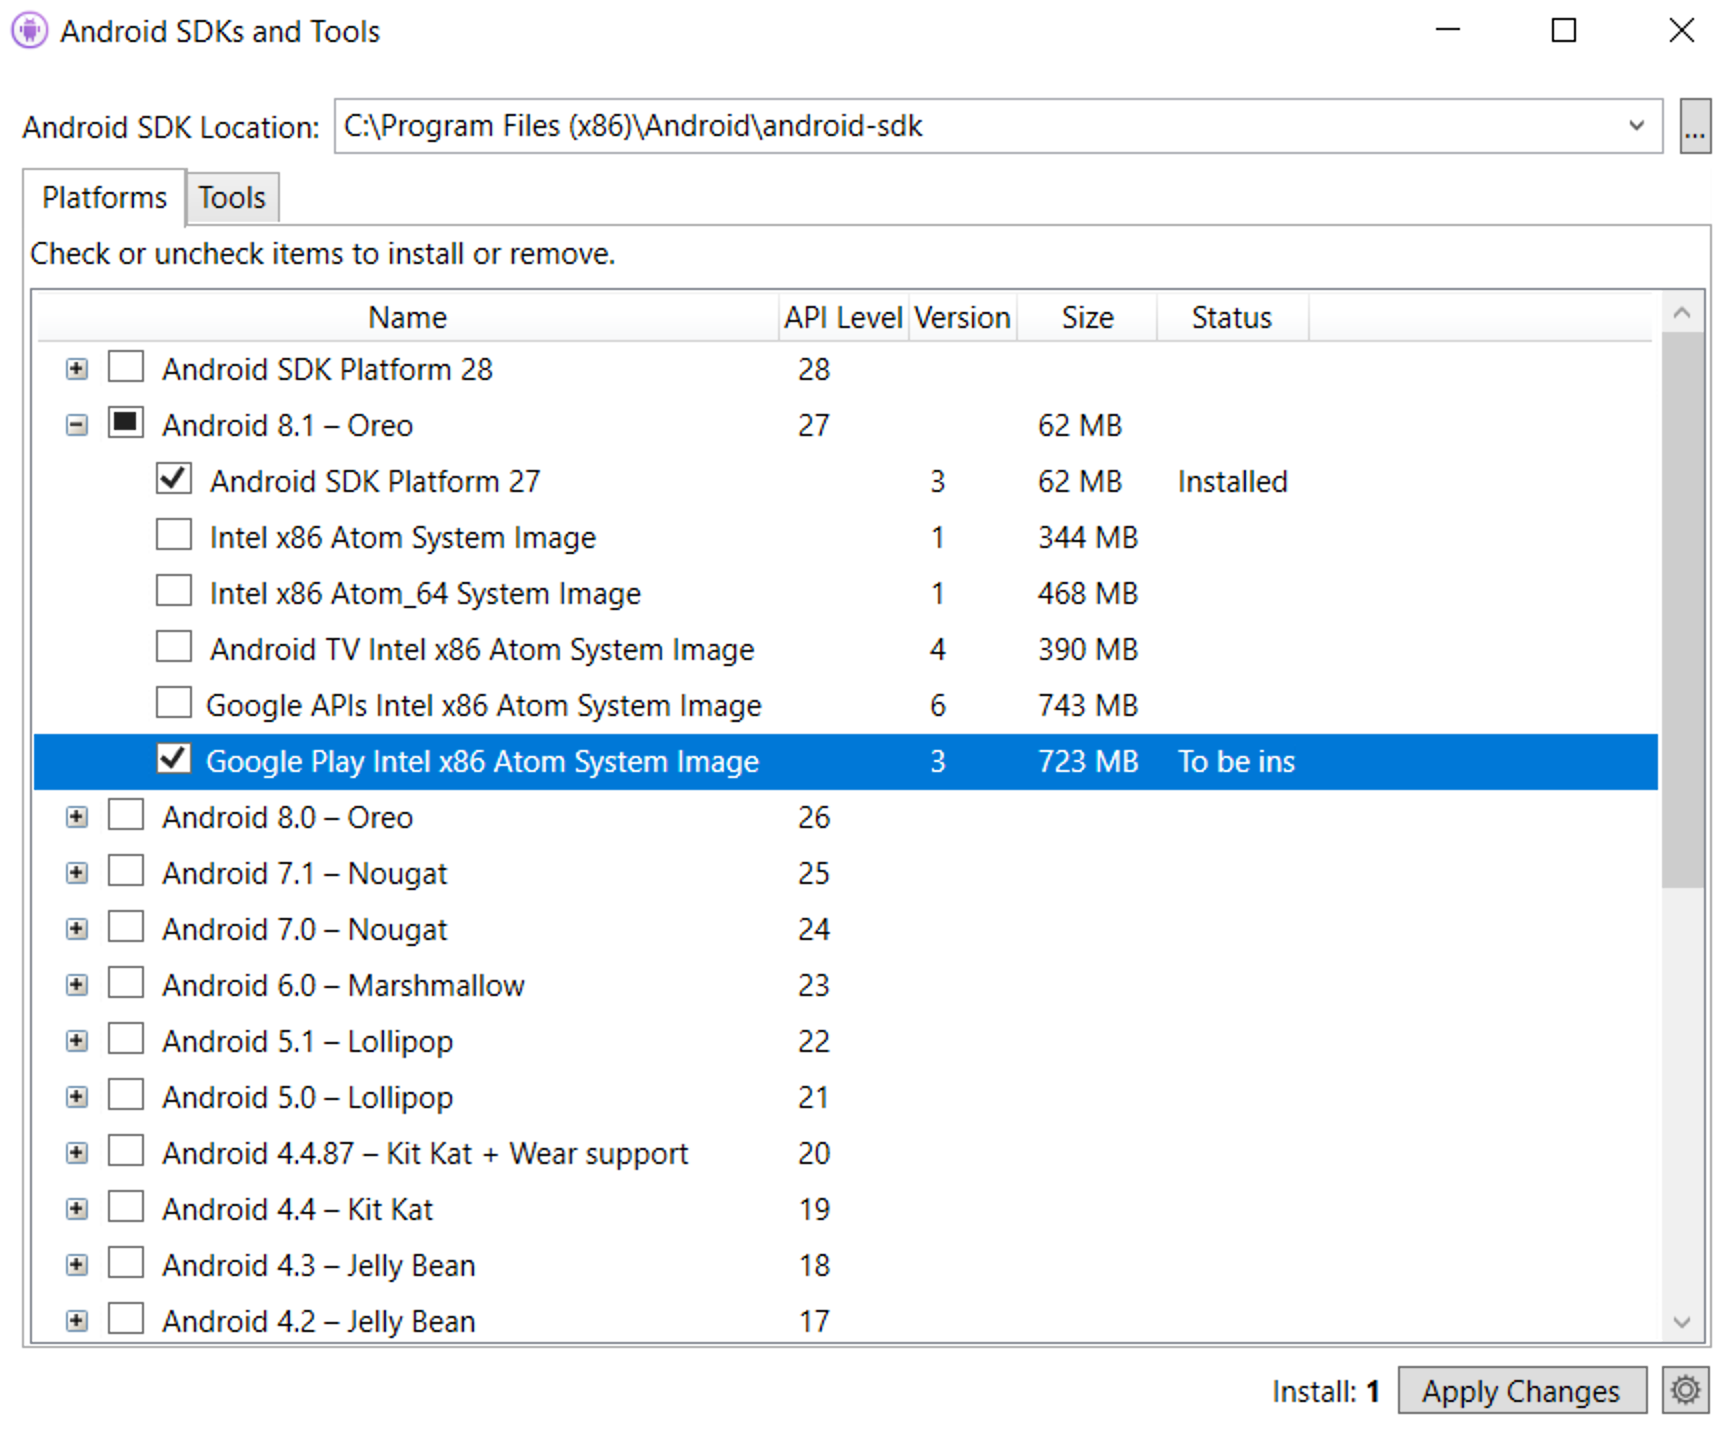This screenshot has height=1430, width=1728.
Task: Expand the Android 4.4 – Kit Kat node
Action: click(x=76, y=1209)
